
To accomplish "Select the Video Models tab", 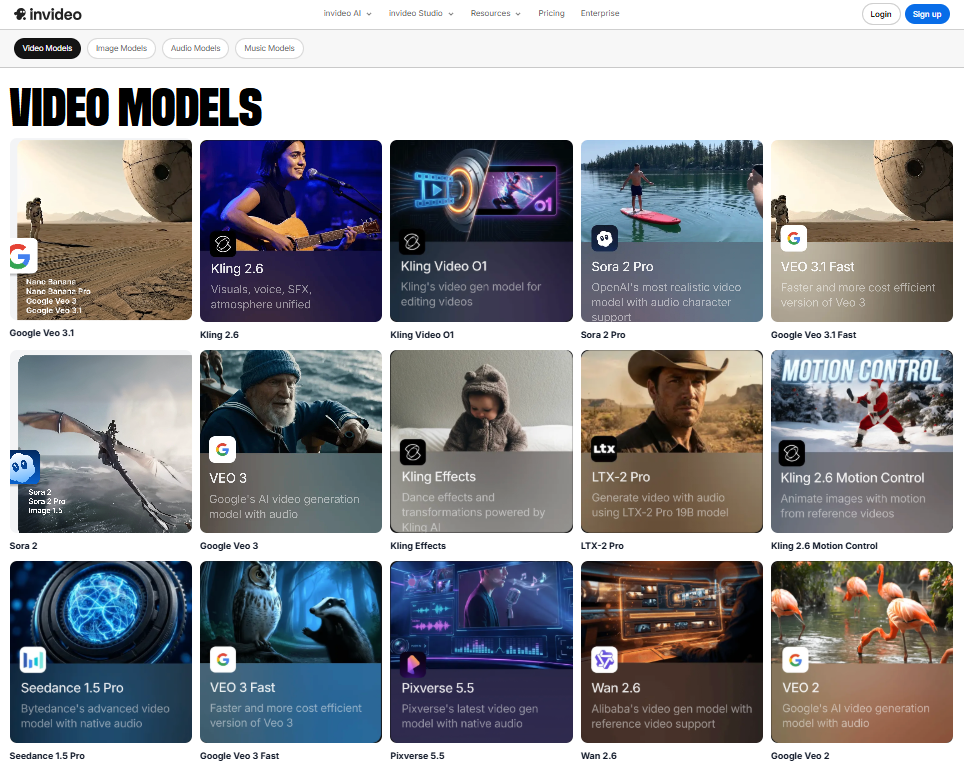I will (x=47, y=49).
